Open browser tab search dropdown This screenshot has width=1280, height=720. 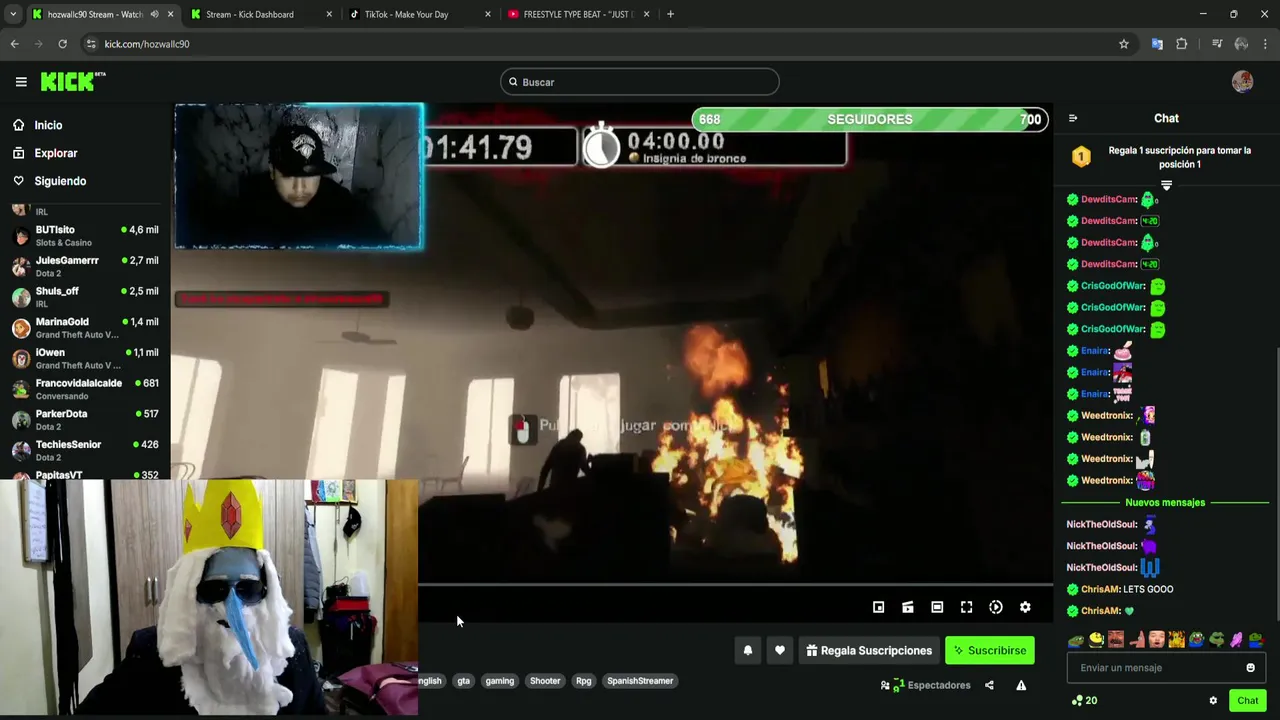13,14
